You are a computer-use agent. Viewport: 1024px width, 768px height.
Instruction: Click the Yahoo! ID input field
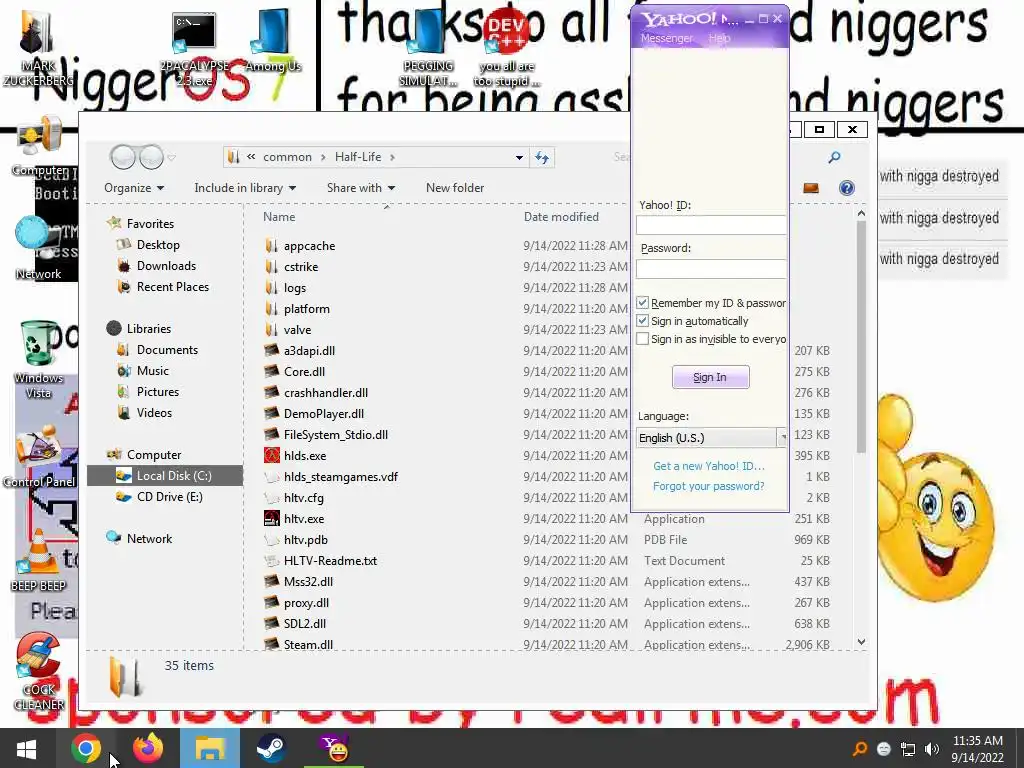coord(711,225)
